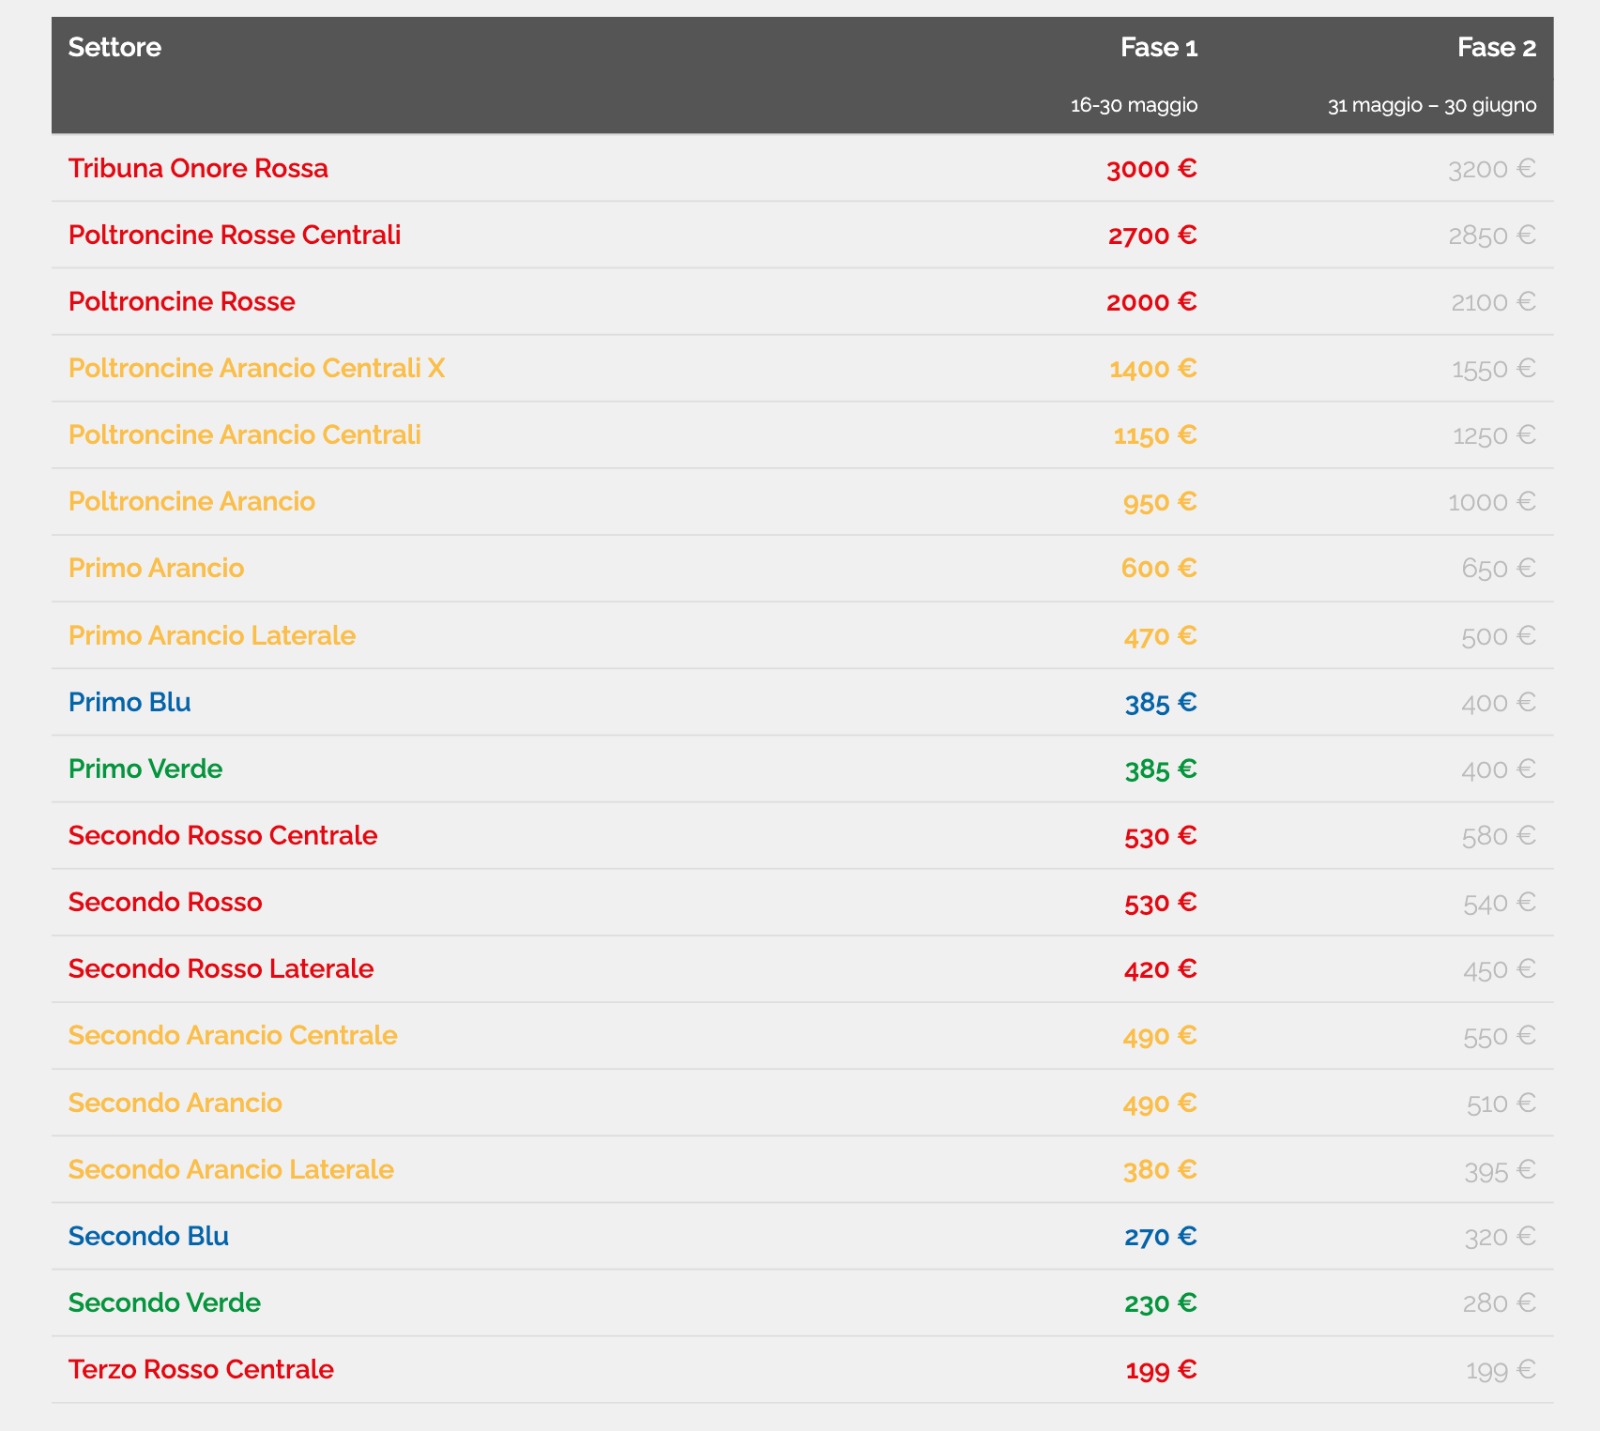Click the Fase 2 column header
Screen dimensions: 1600x1431
click(x=1495, y=47)
